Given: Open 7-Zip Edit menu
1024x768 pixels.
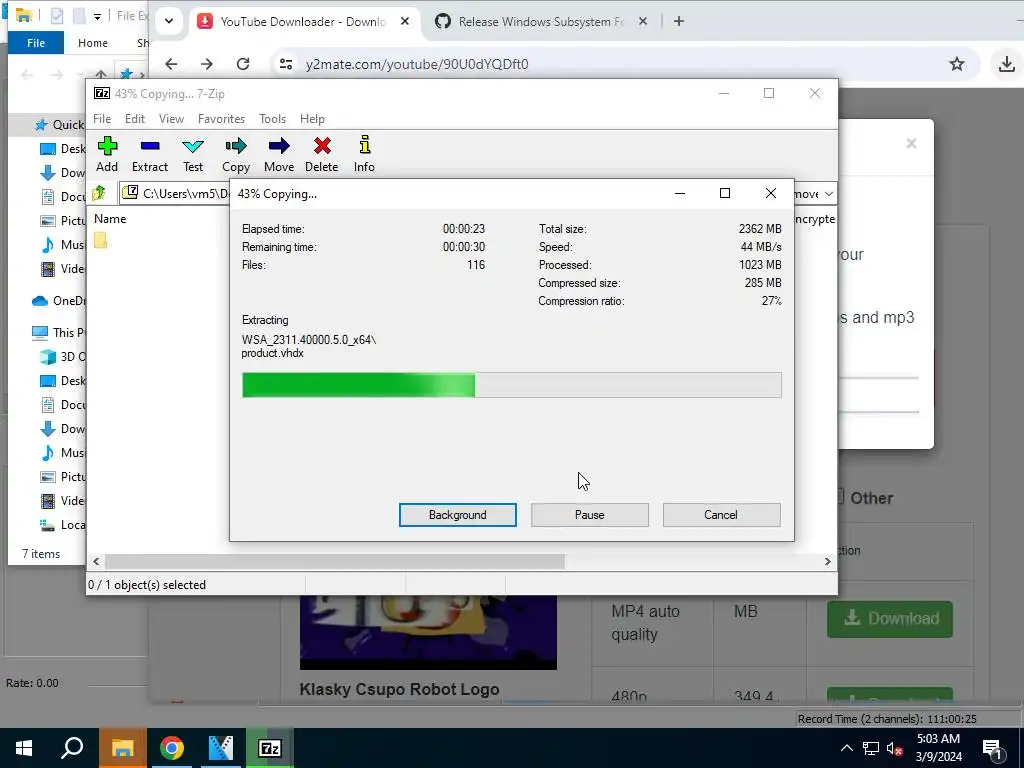Looking at the screenshot, I should coord(135,119).
